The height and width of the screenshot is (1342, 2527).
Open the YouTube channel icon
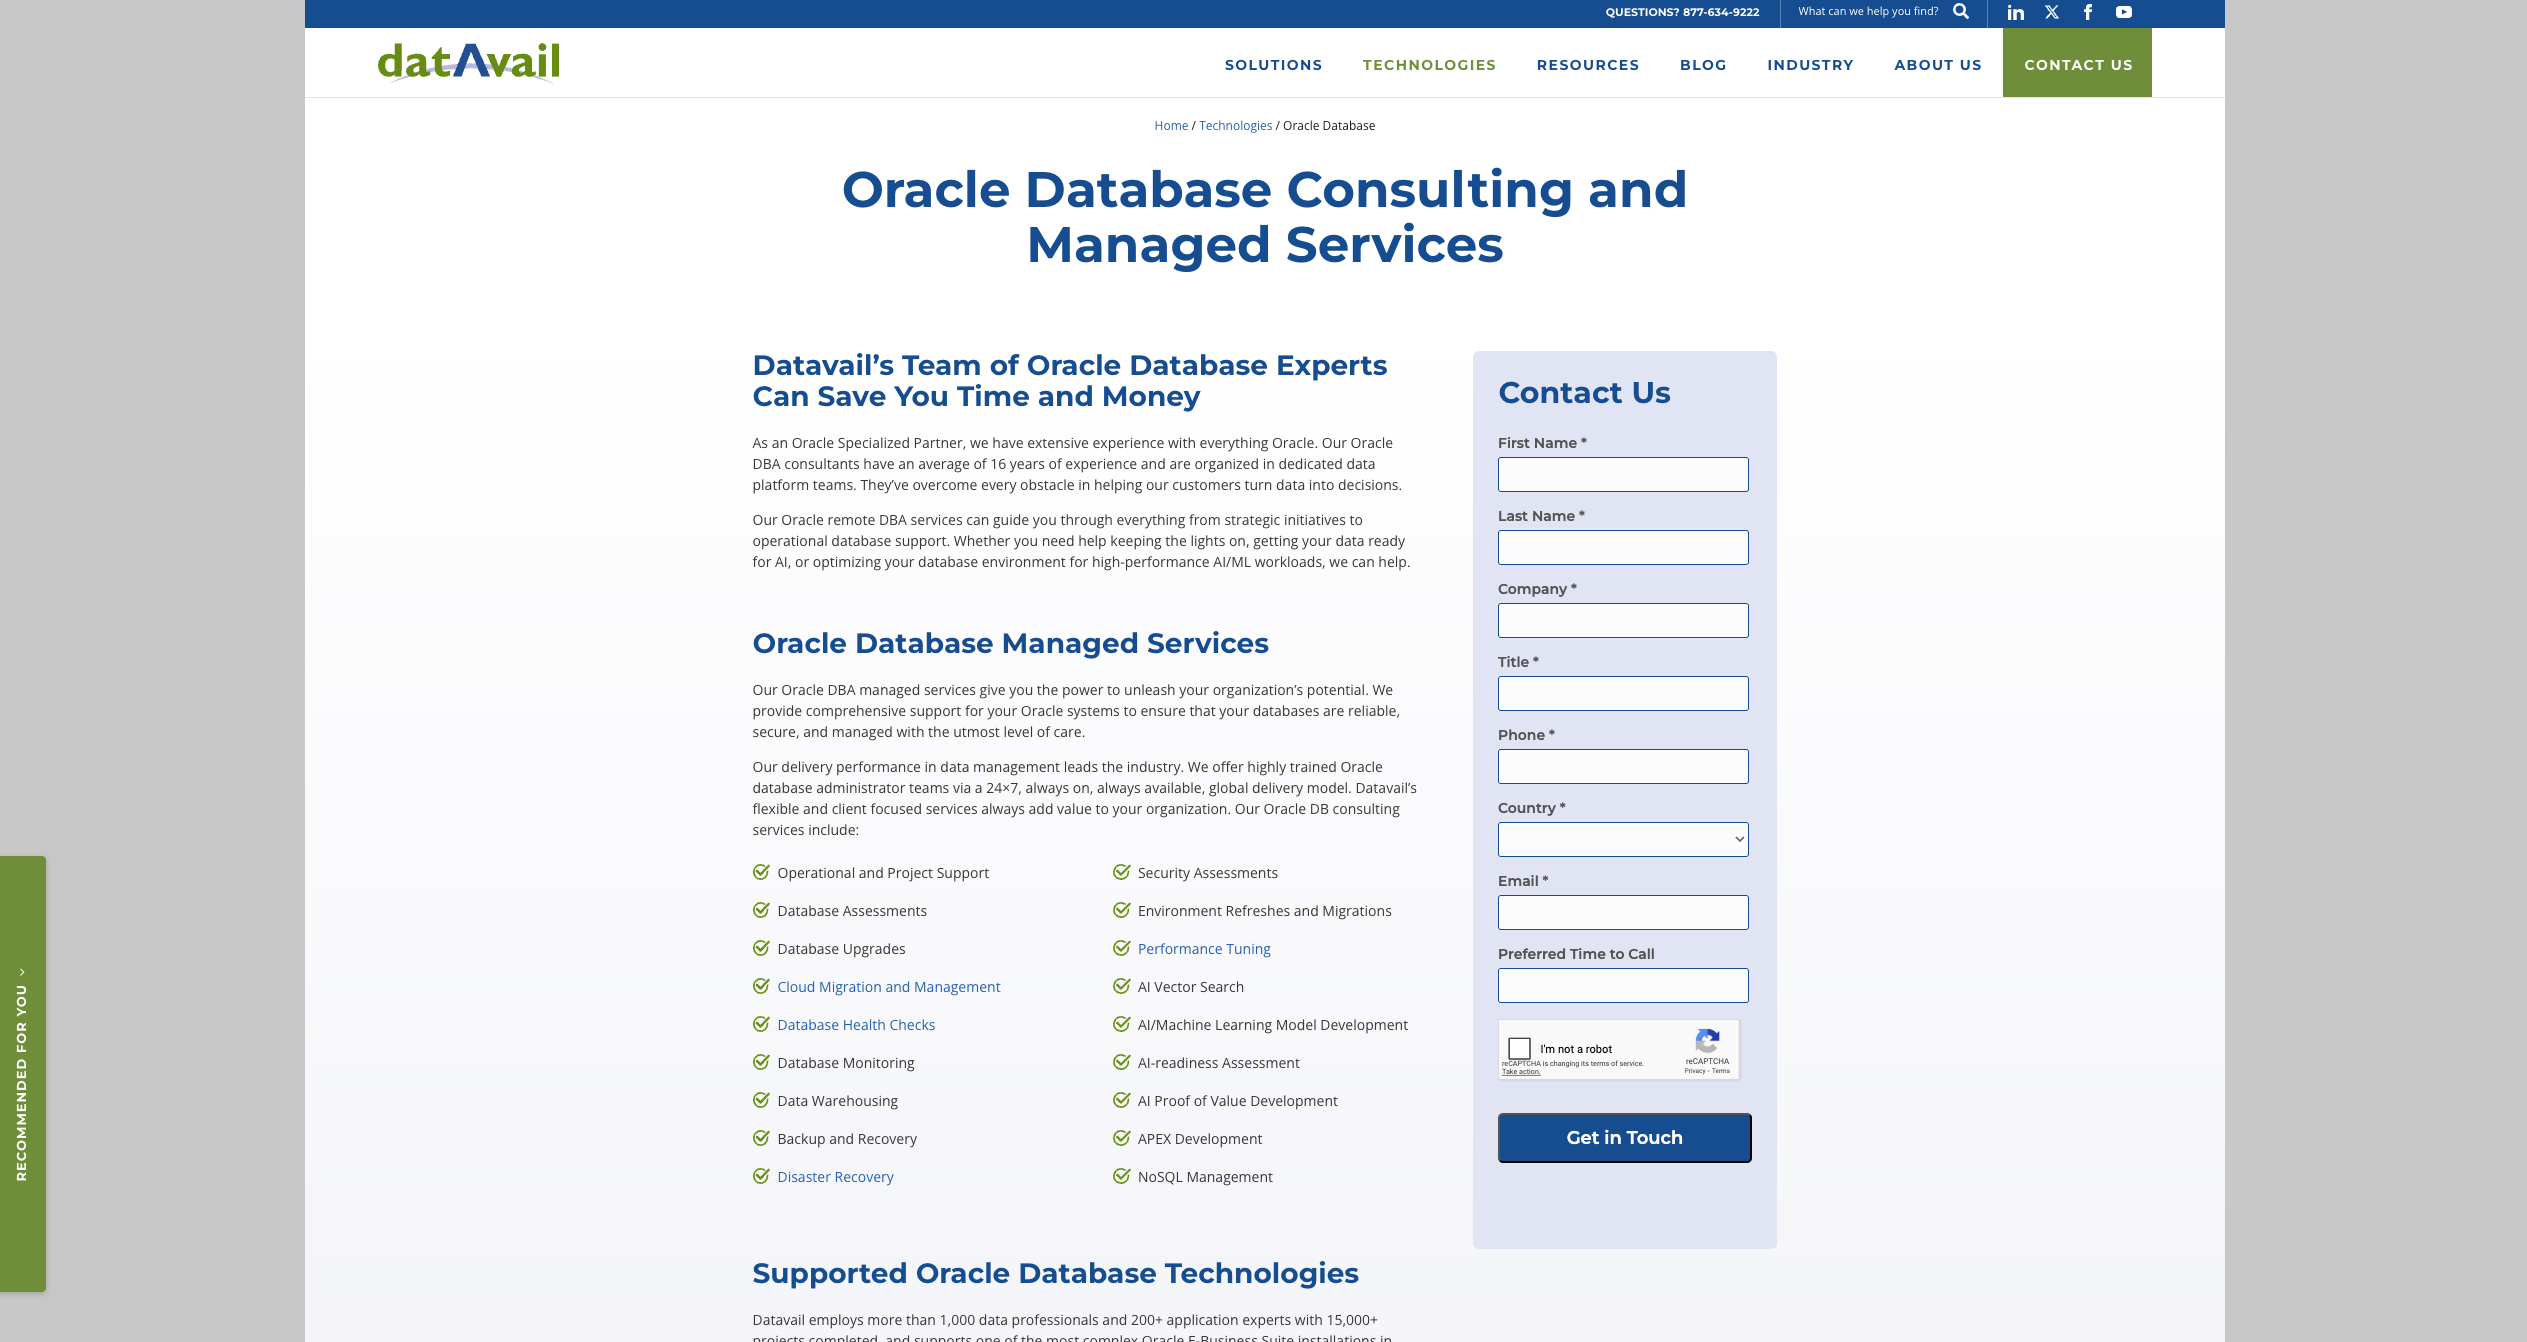coord(2123,13)
